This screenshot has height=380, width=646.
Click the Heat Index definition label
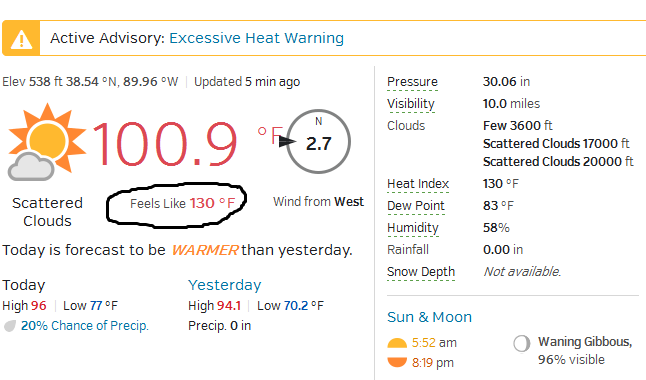(418, 184)
